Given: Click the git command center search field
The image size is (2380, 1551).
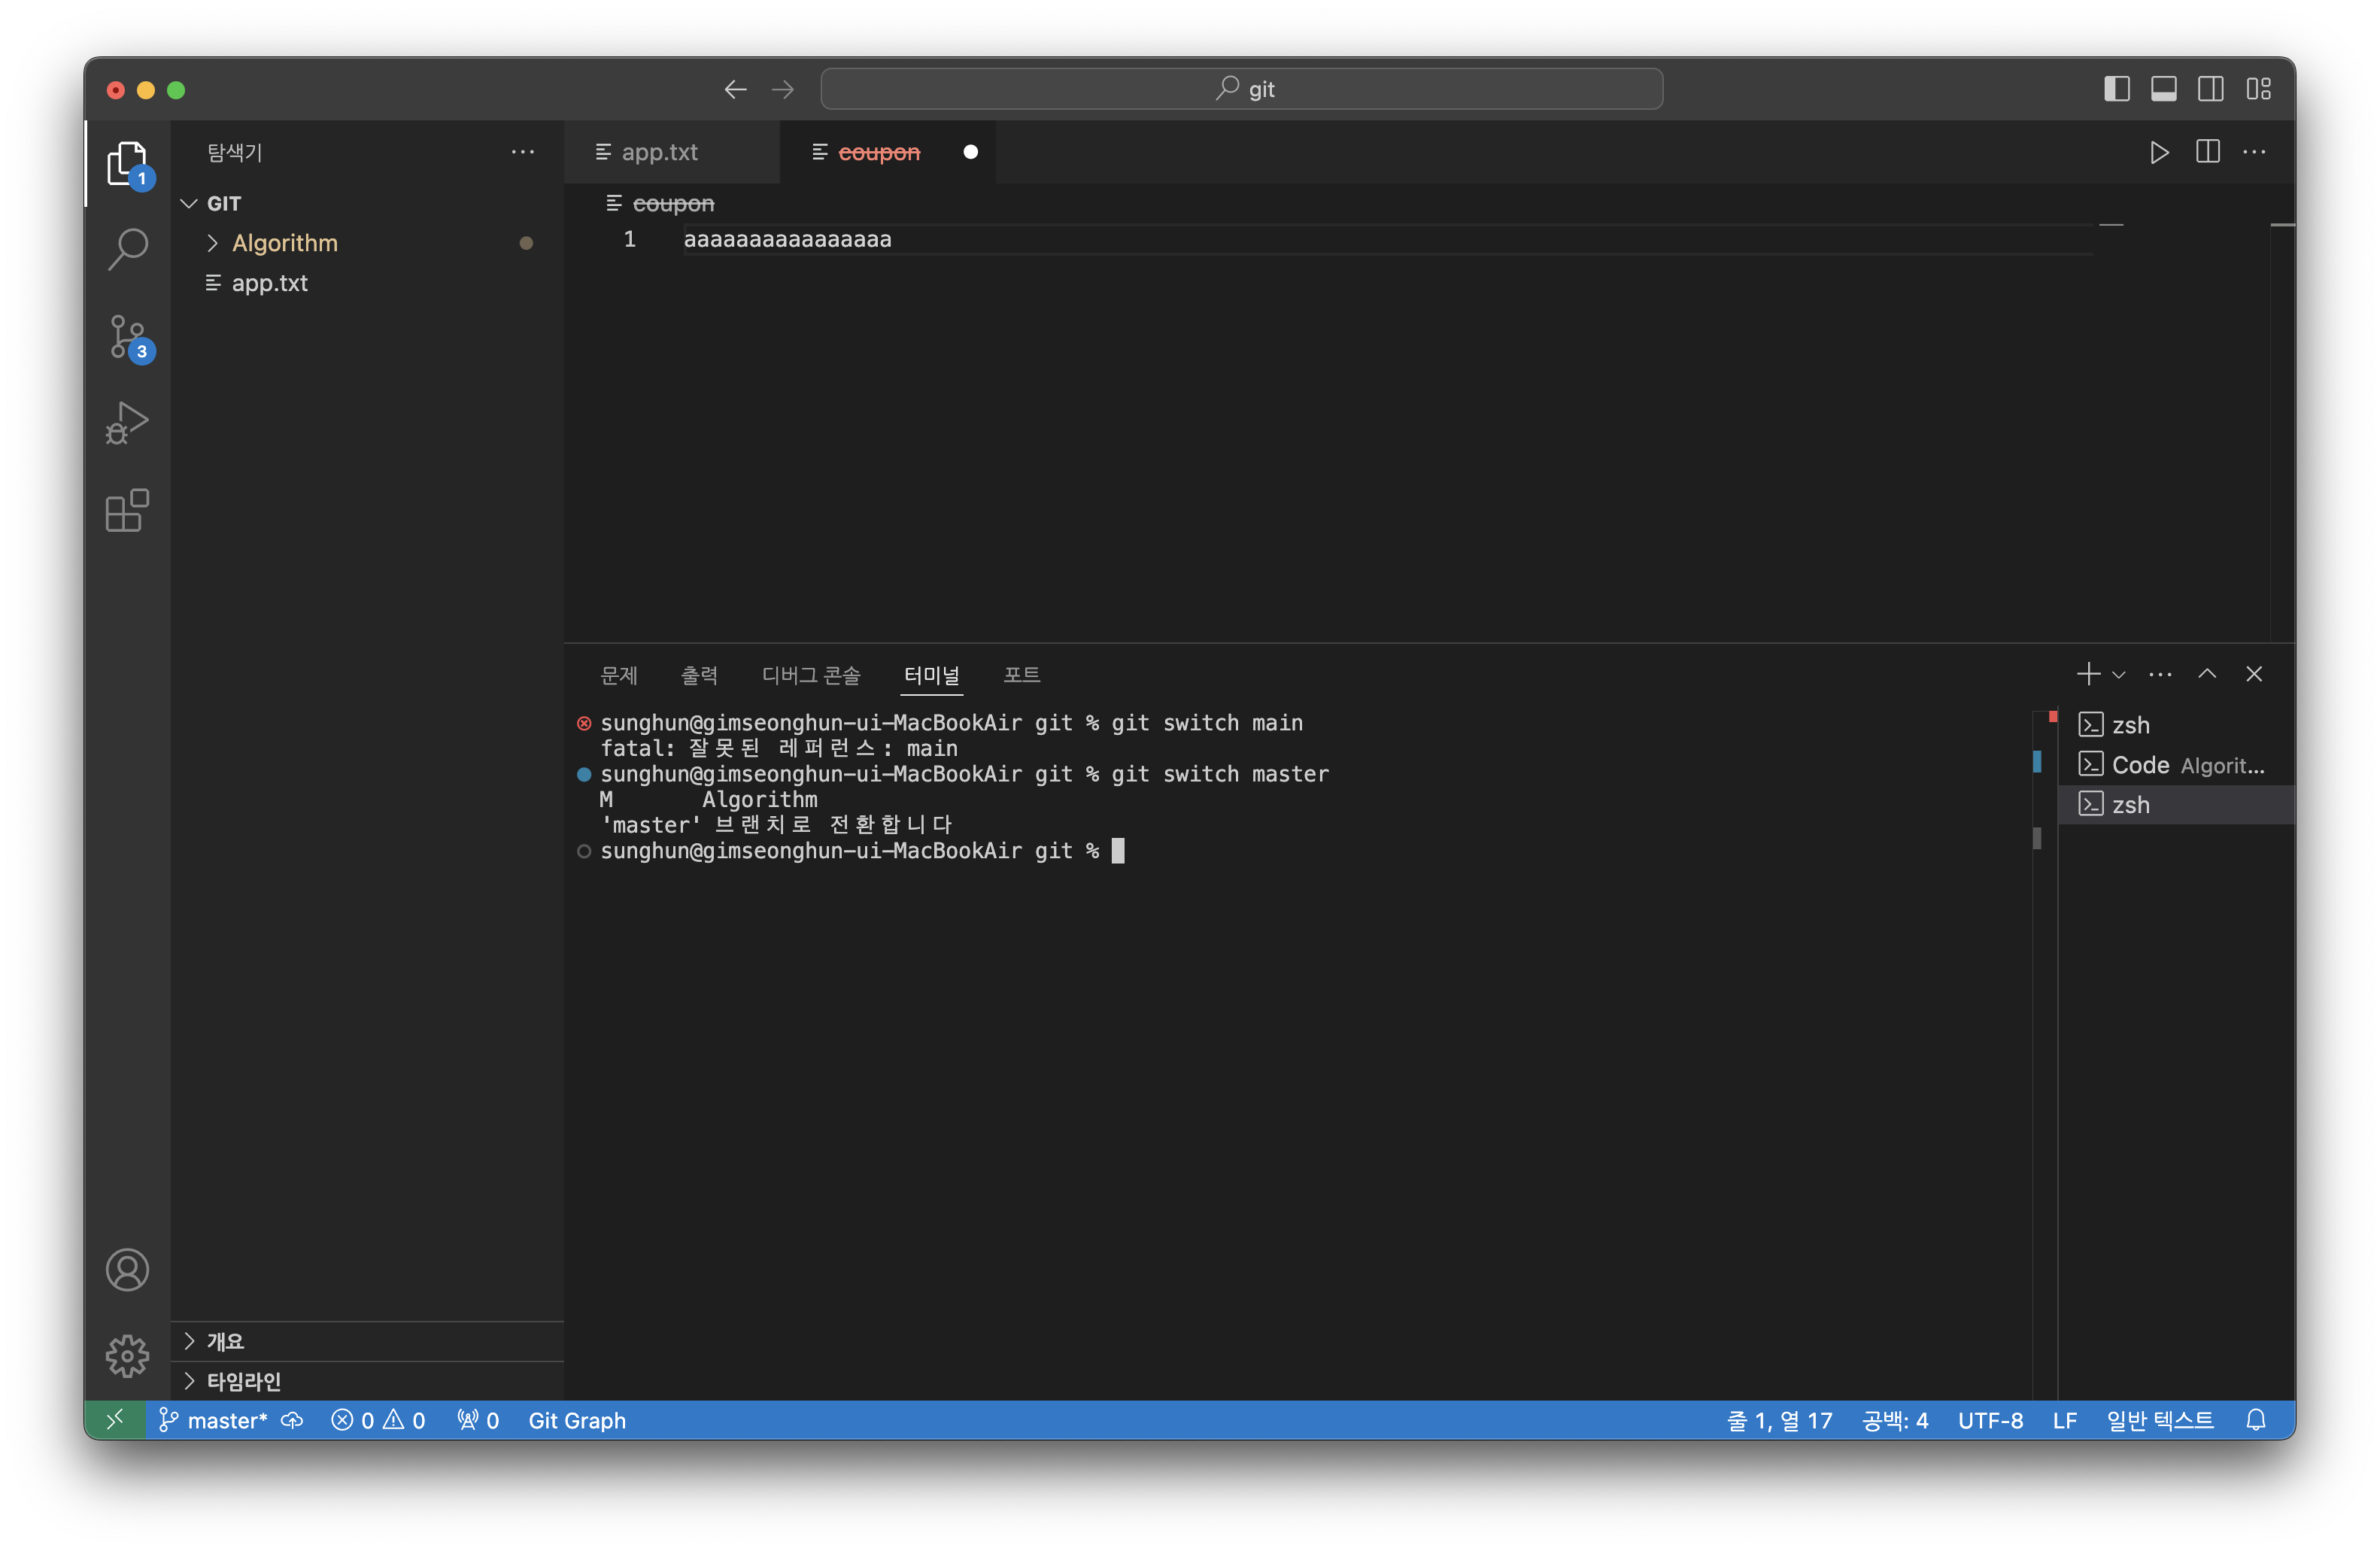Looking at the screenshot, I should [x=1241, y=89].
